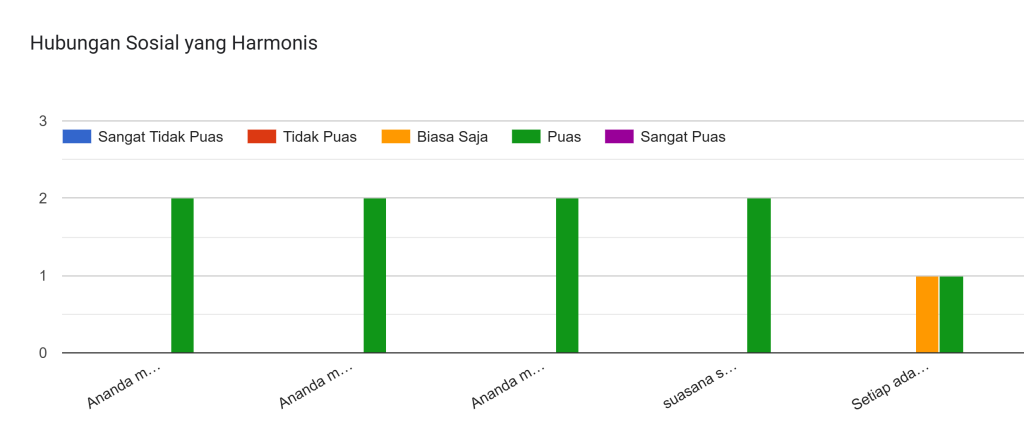Select the y-axis value 2

[43, 198]
